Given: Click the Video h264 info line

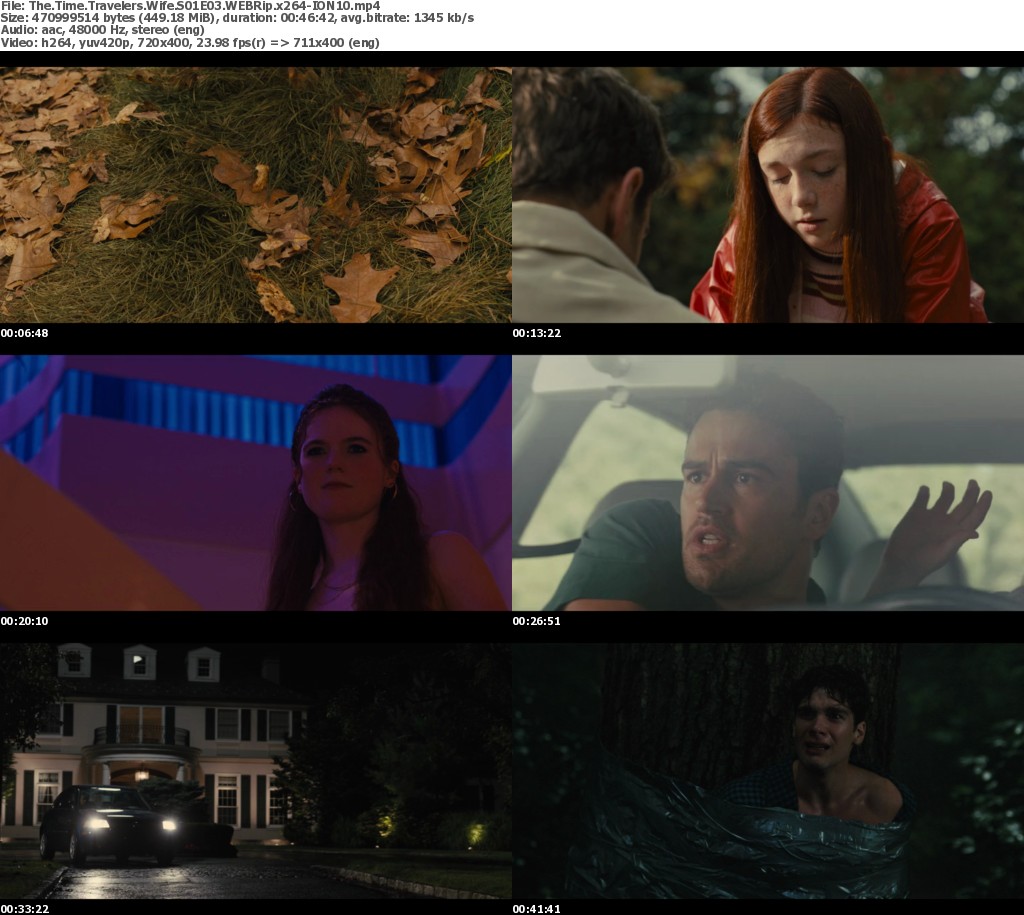Looking at the screenshot, I should pyautogui.click(x=190, y=42).
